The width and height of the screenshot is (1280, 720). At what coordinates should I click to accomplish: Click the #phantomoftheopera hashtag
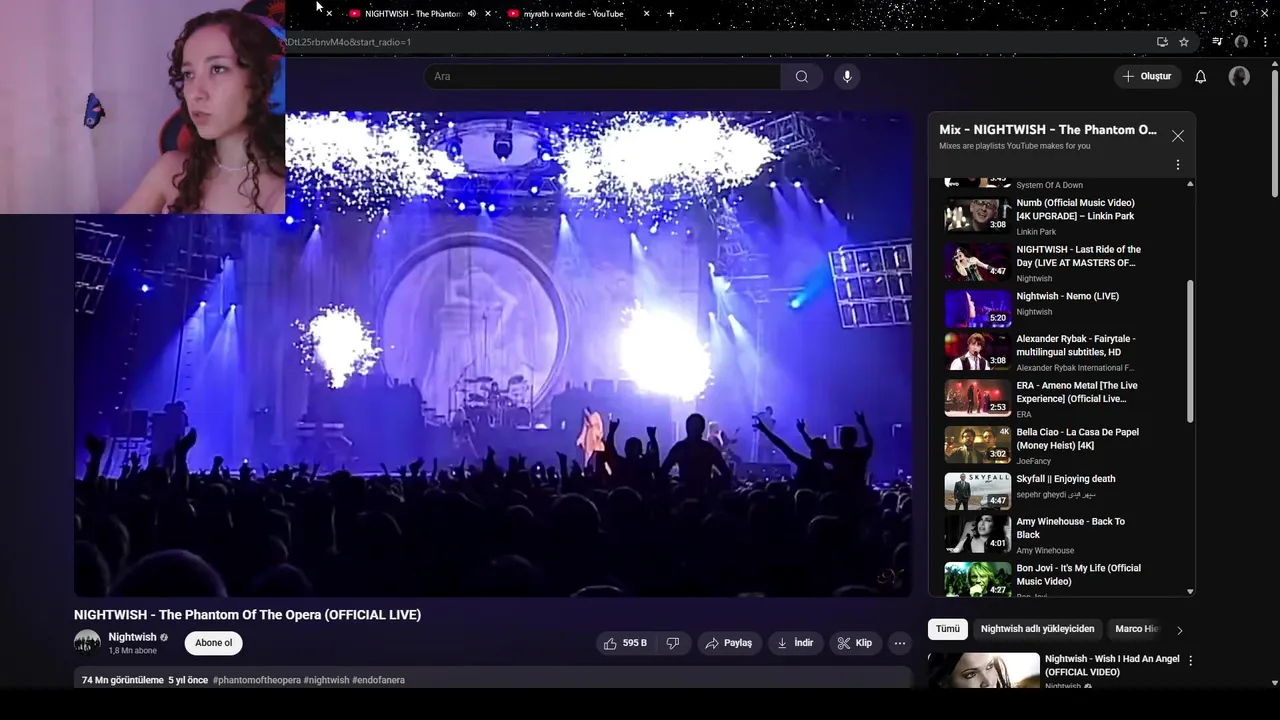click(x=256, y=680)
